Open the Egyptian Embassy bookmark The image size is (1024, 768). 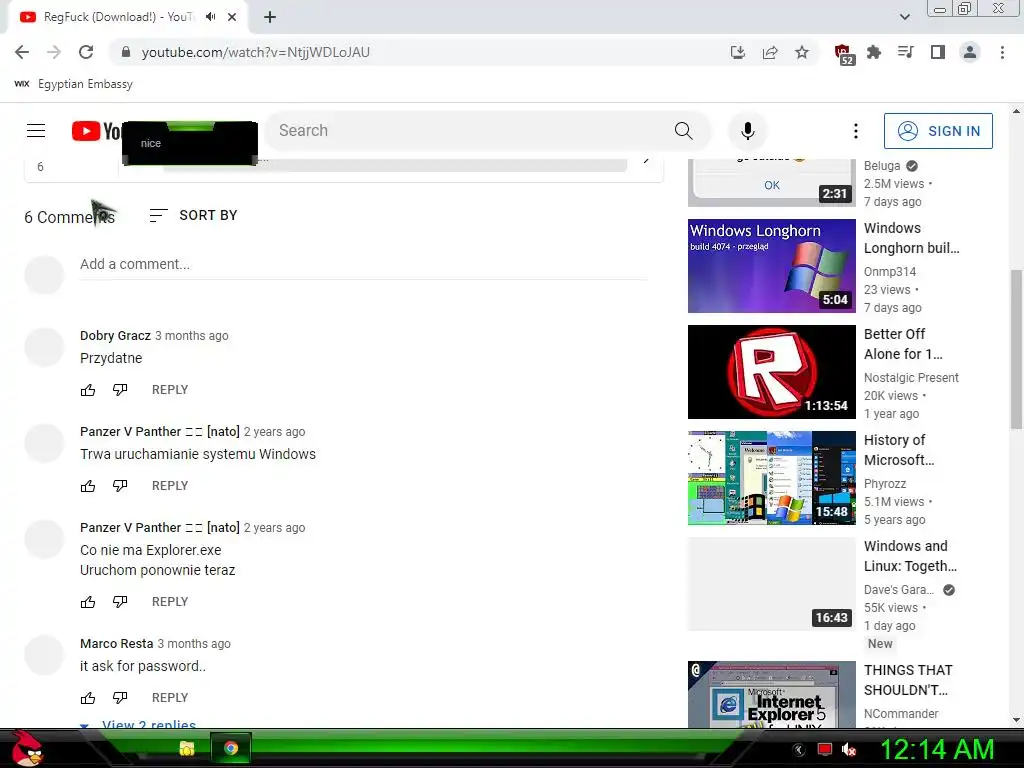[73, 84]
